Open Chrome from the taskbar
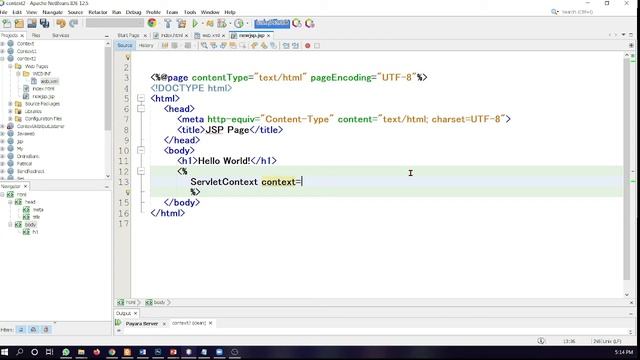This screenshot has height=360, width=640. click(x=112, y=352)
